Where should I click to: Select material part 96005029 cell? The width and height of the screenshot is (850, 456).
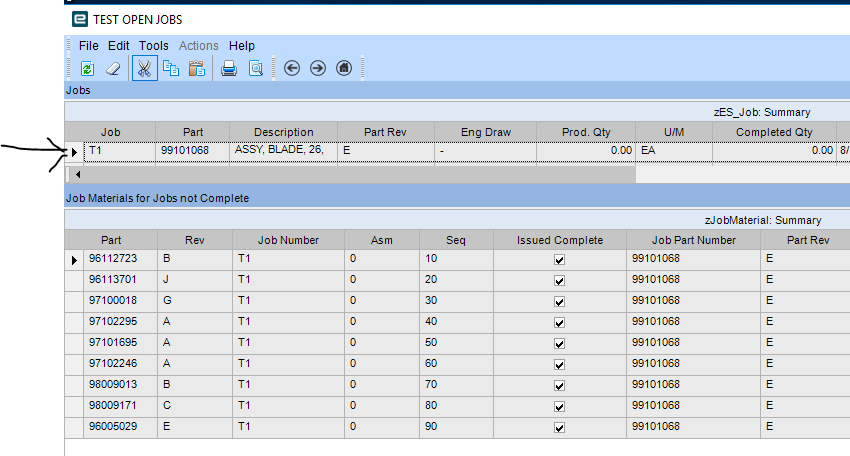tap(120, 428)
